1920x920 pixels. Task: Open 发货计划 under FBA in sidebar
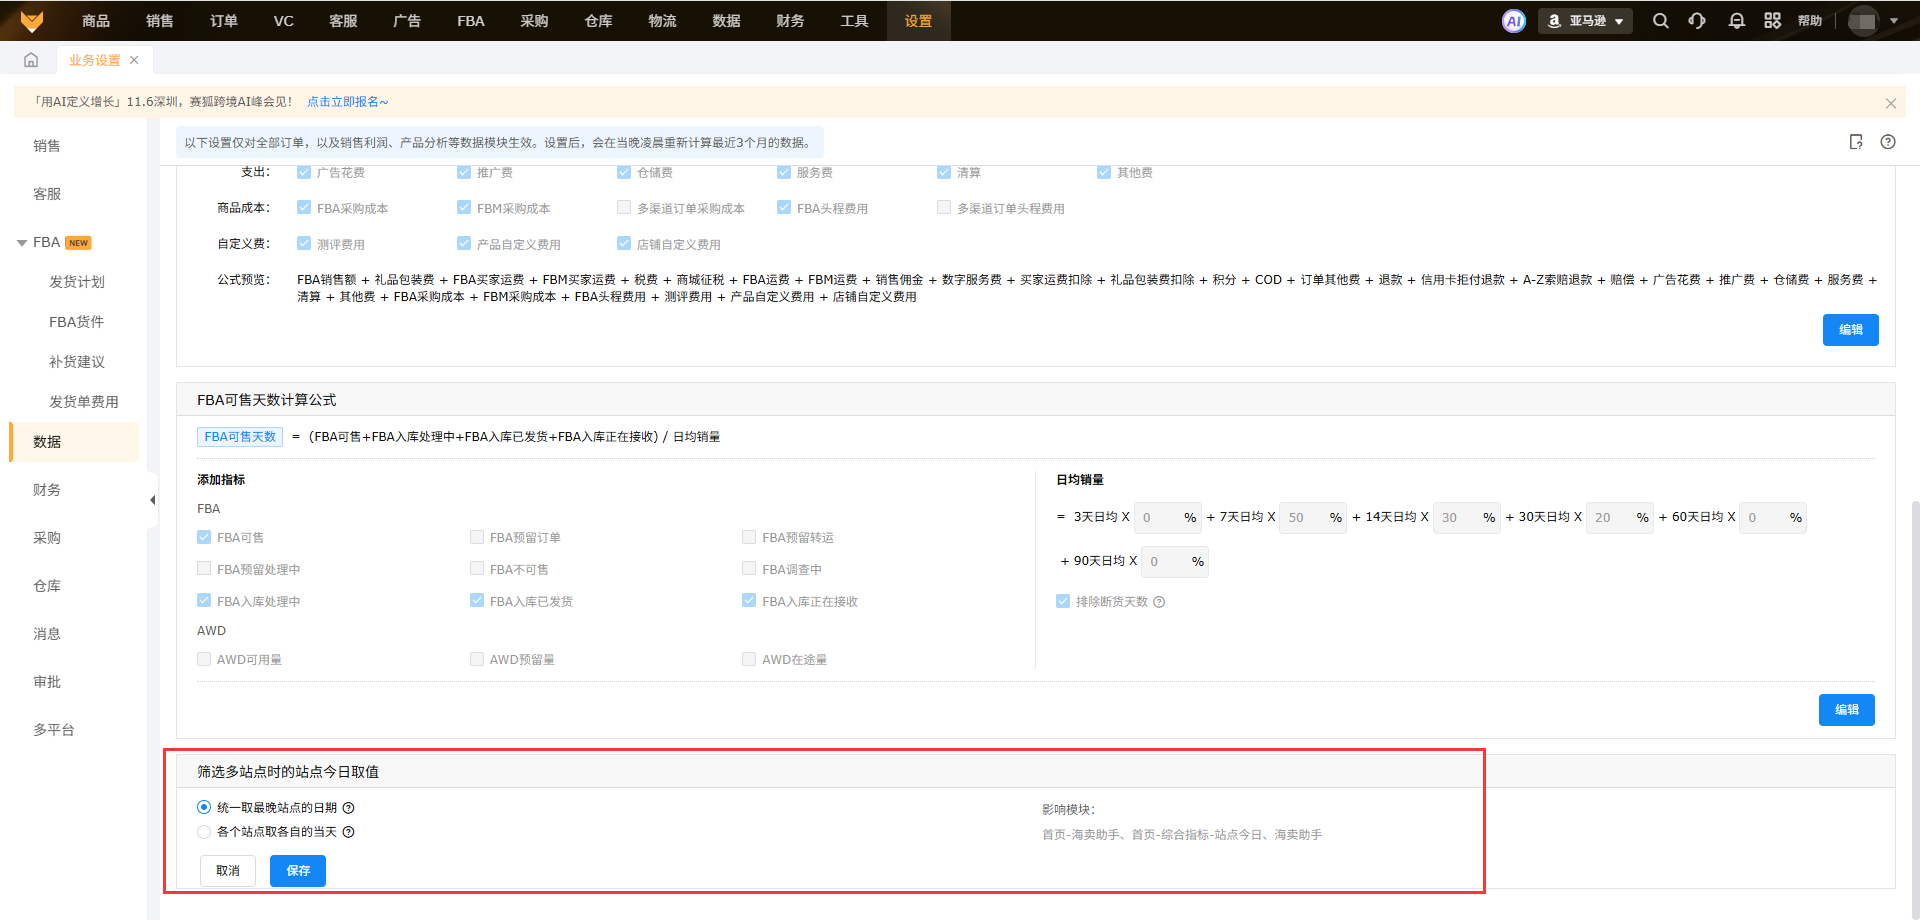[77, 282]
